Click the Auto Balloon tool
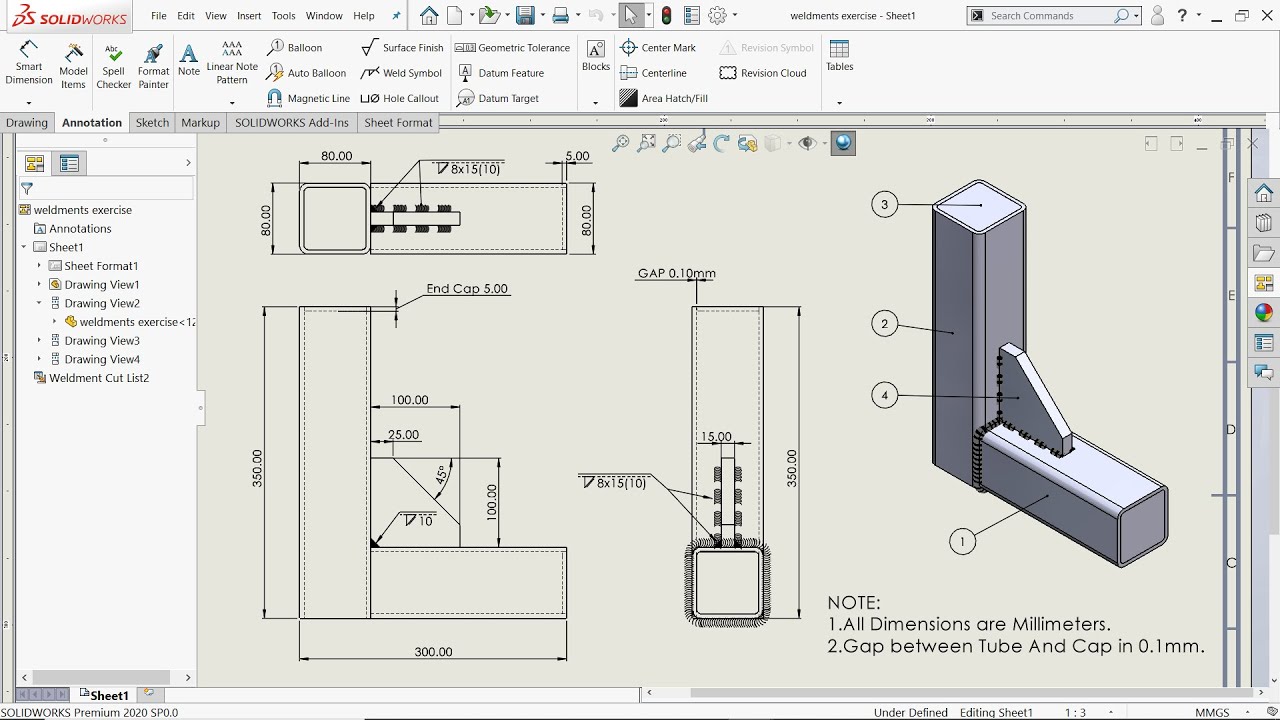Screen dimensions: 1280x720 point(306,73)
